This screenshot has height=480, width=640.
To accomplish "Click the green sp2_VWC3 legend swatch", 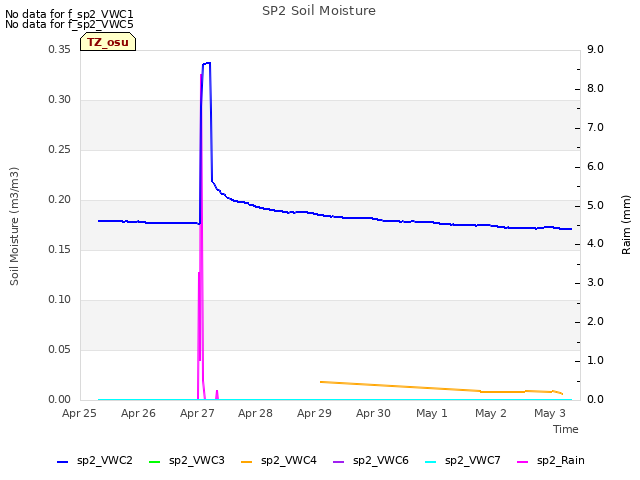I will pyautogui.click(x=155, y=462).
